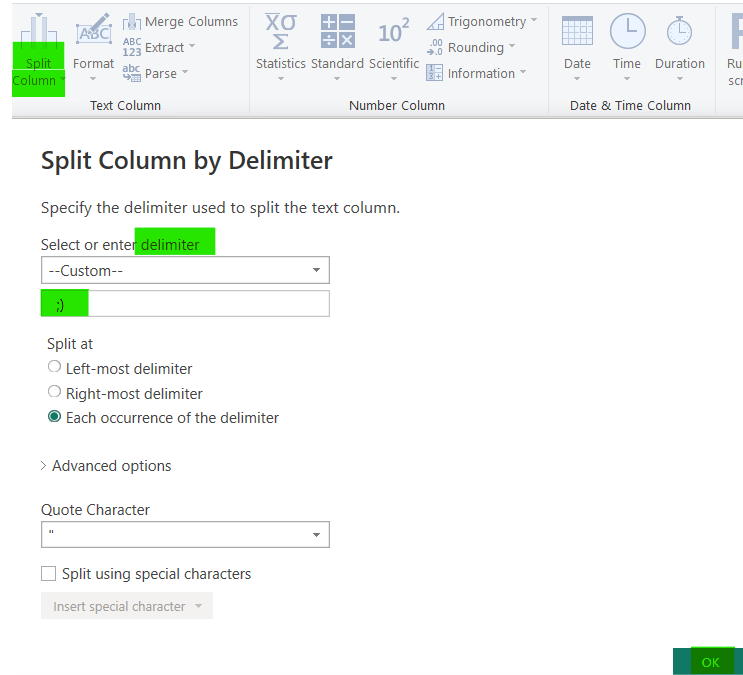Viewport: 743px width, 675px height.
Task: Open the Scientific operations menu
Action: (394, 47)
